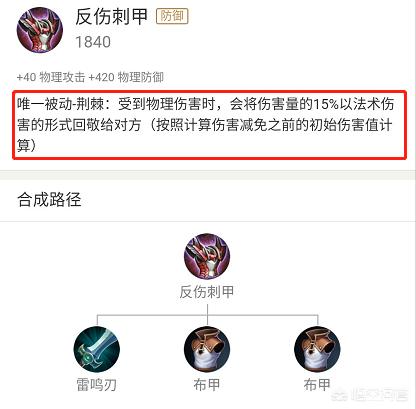Click the 防御 category tag
The image size is (416, 409).
172,16
